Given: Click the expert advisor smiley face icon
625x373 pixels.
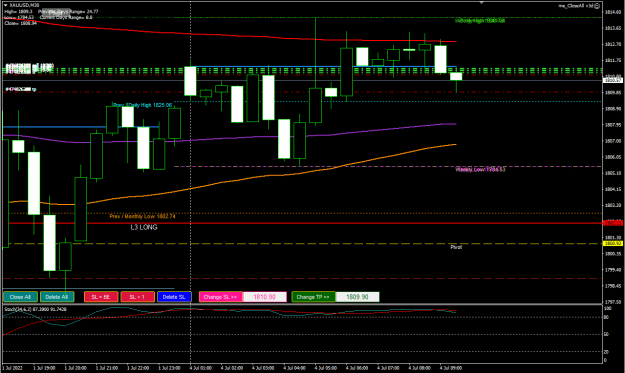Looking at the screenshot, I should coord(597,6).
